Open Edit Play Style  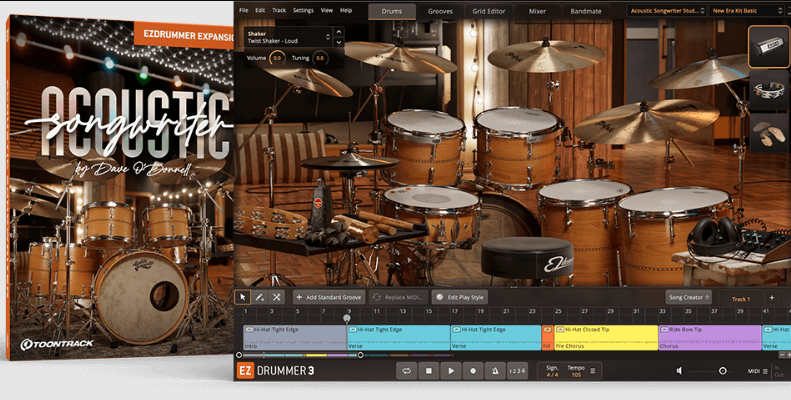[460, 297]
